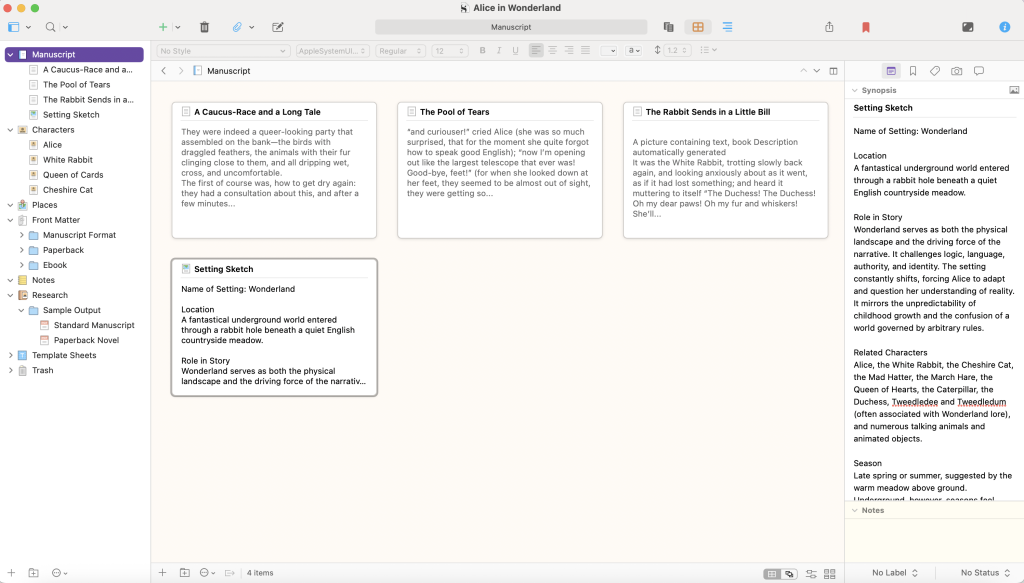Open the Compose mode icon
Viewport: 1024px width, 583px height.
coord(967,27)
